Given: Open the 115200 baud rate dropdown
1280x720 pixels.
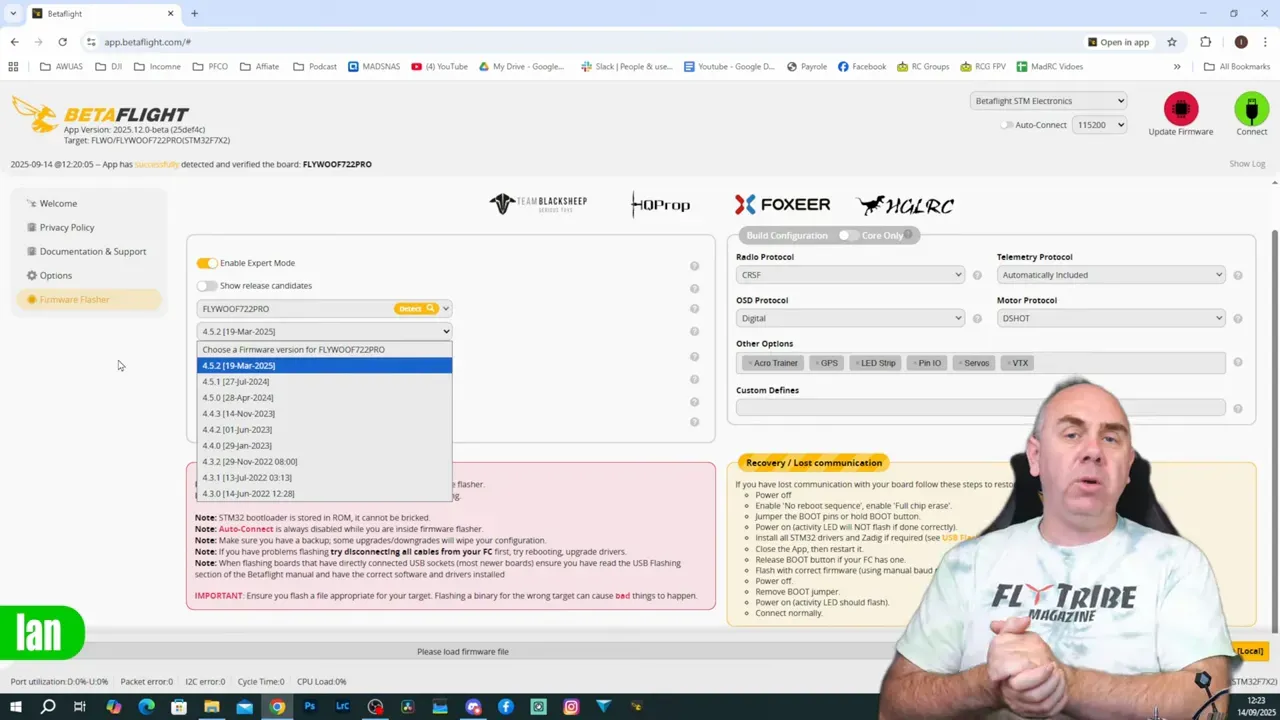Looking at the screenshot, I should tap(1099, 125).
